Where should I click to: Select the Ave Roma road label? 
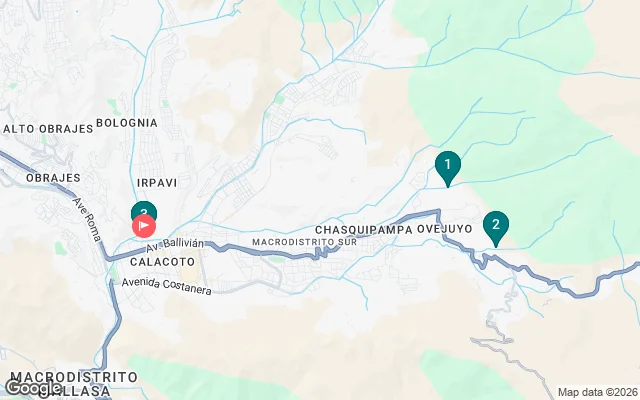[x=87, y=219]
